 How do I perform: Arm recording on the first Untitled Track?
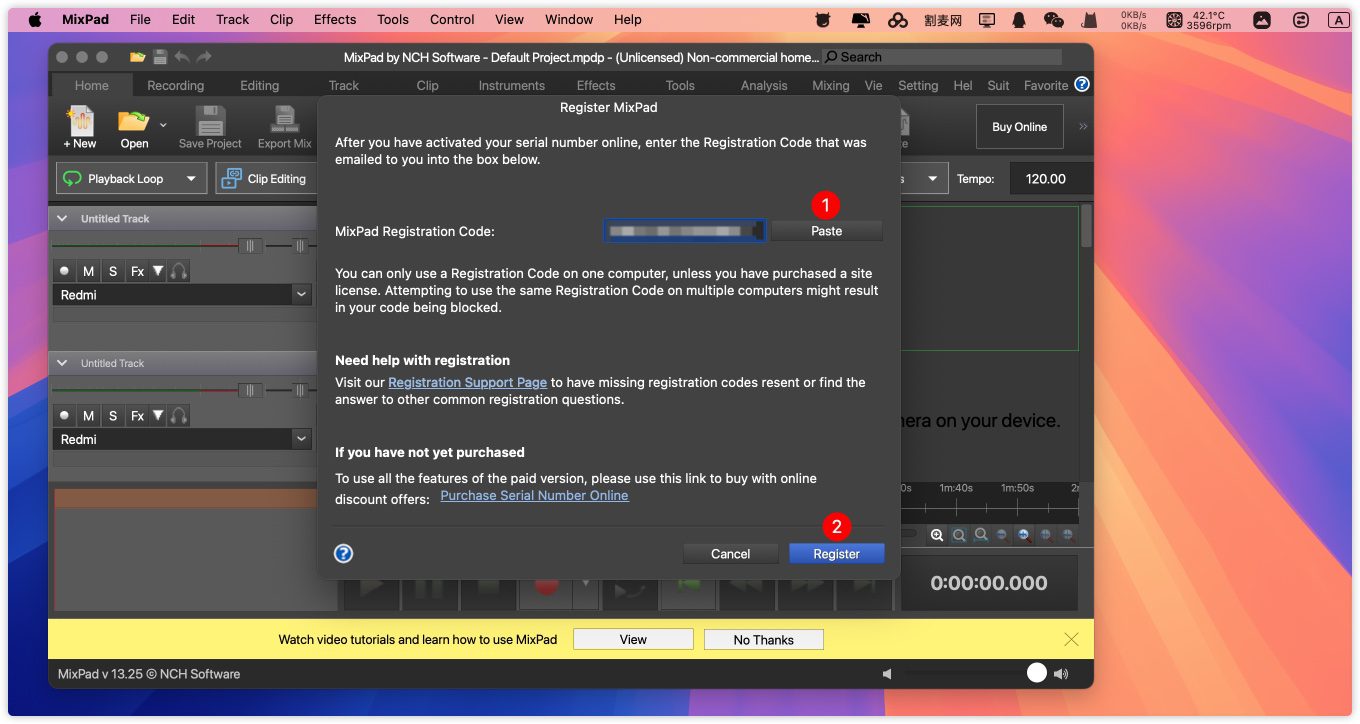tap(65, 271)
